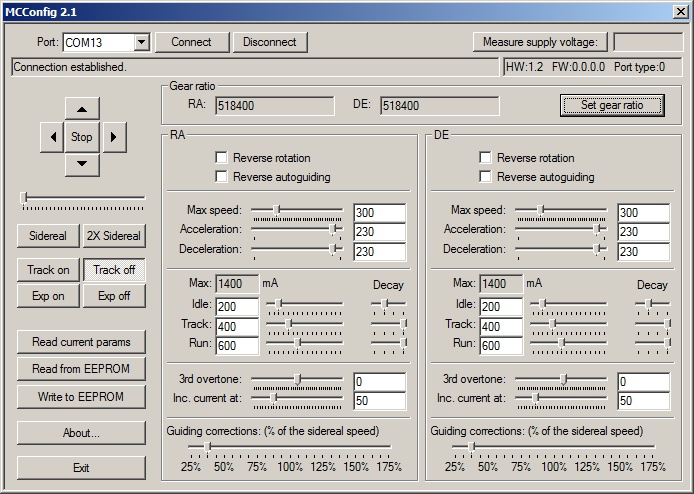Click the down arrow direction button
The image size is (694, 494).
pyautogui.click(x=82, y=164)
